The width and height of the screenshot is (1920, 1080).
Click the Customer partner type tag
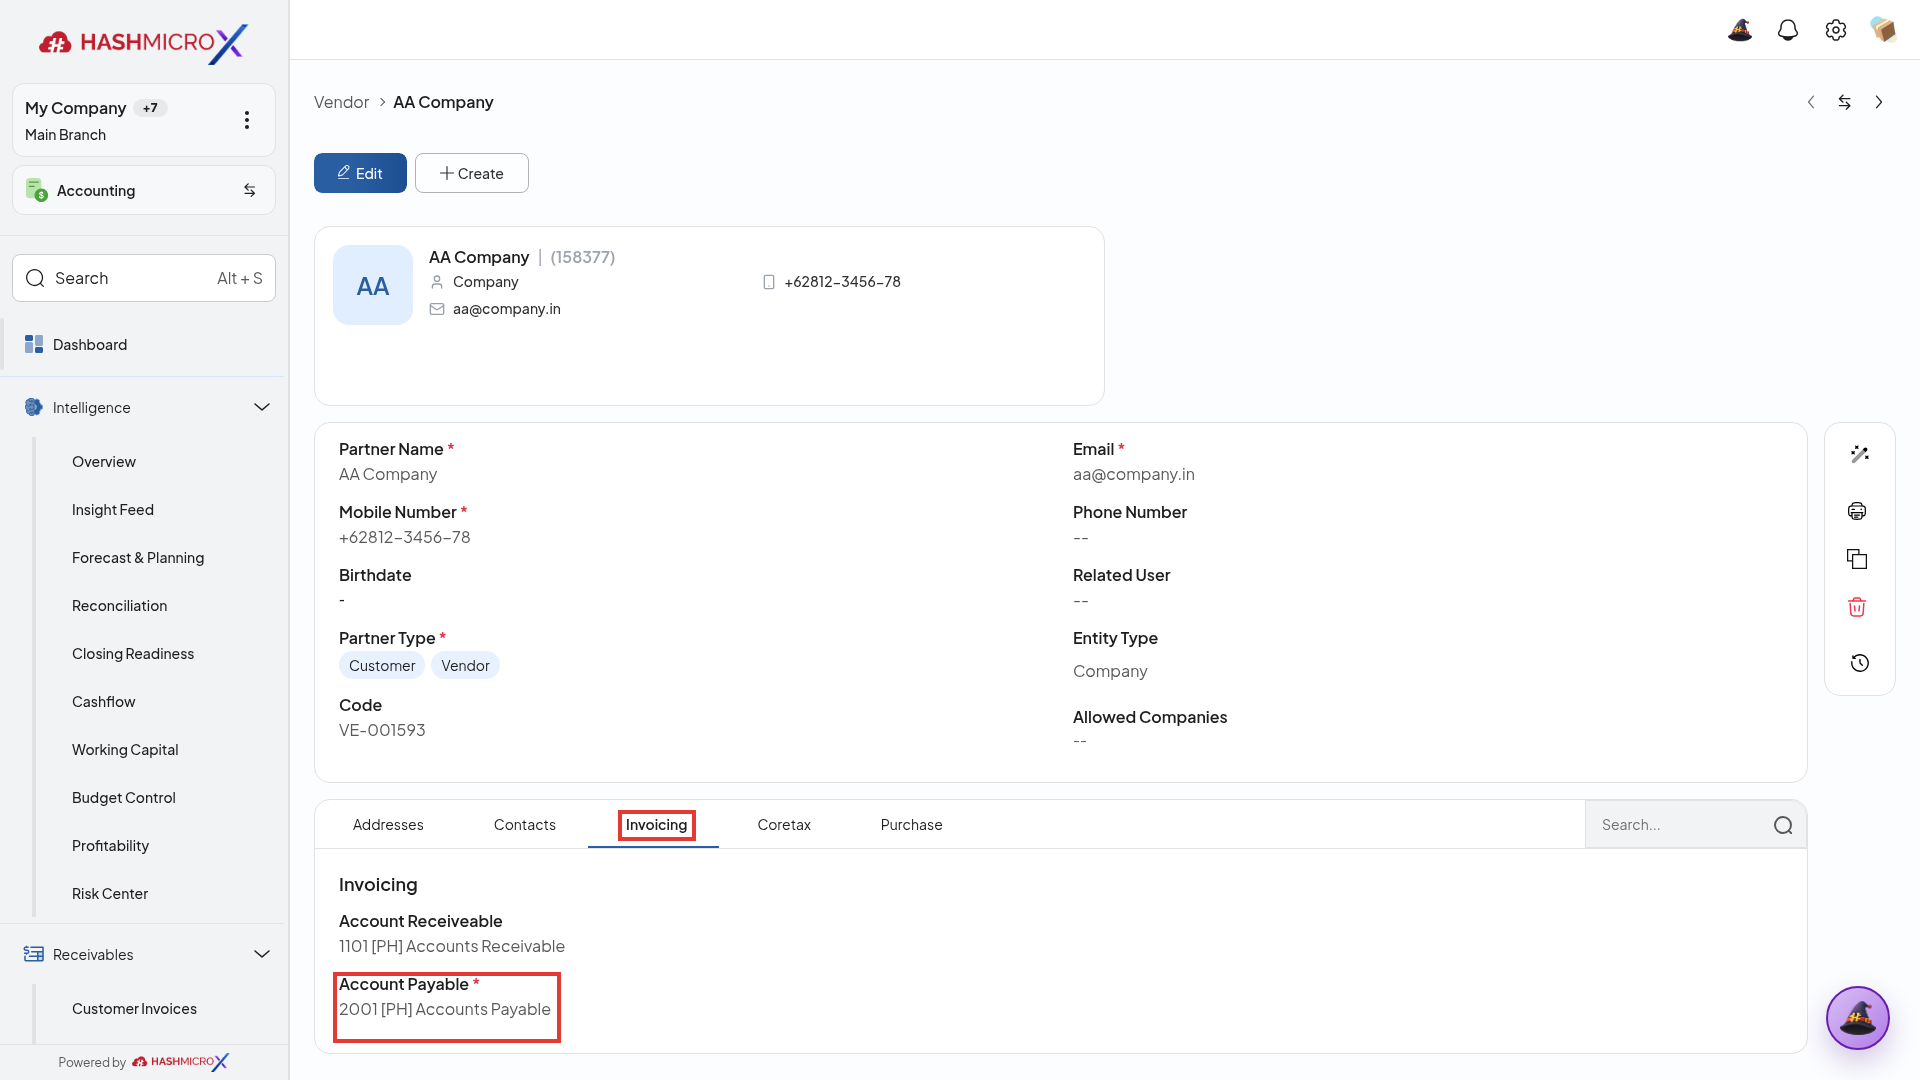pyautogui.click(x=382, y=666)
